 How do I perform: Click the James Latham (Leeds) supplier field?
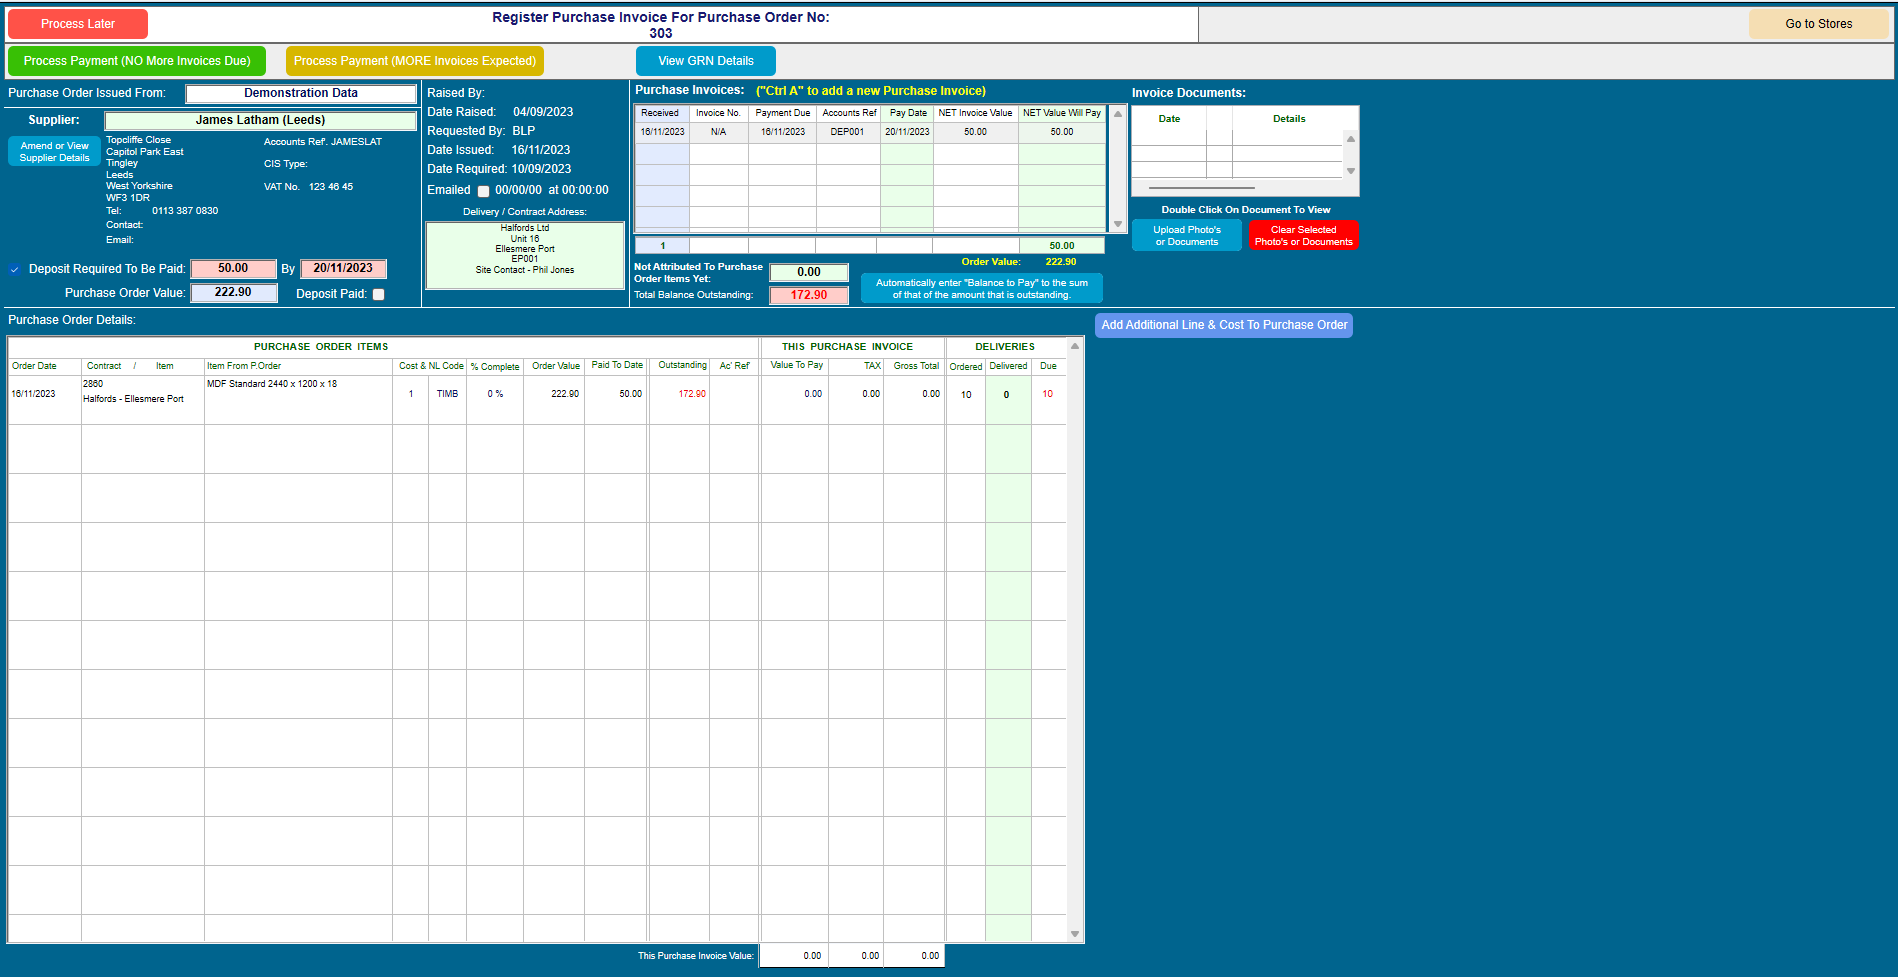coord(261,121)
